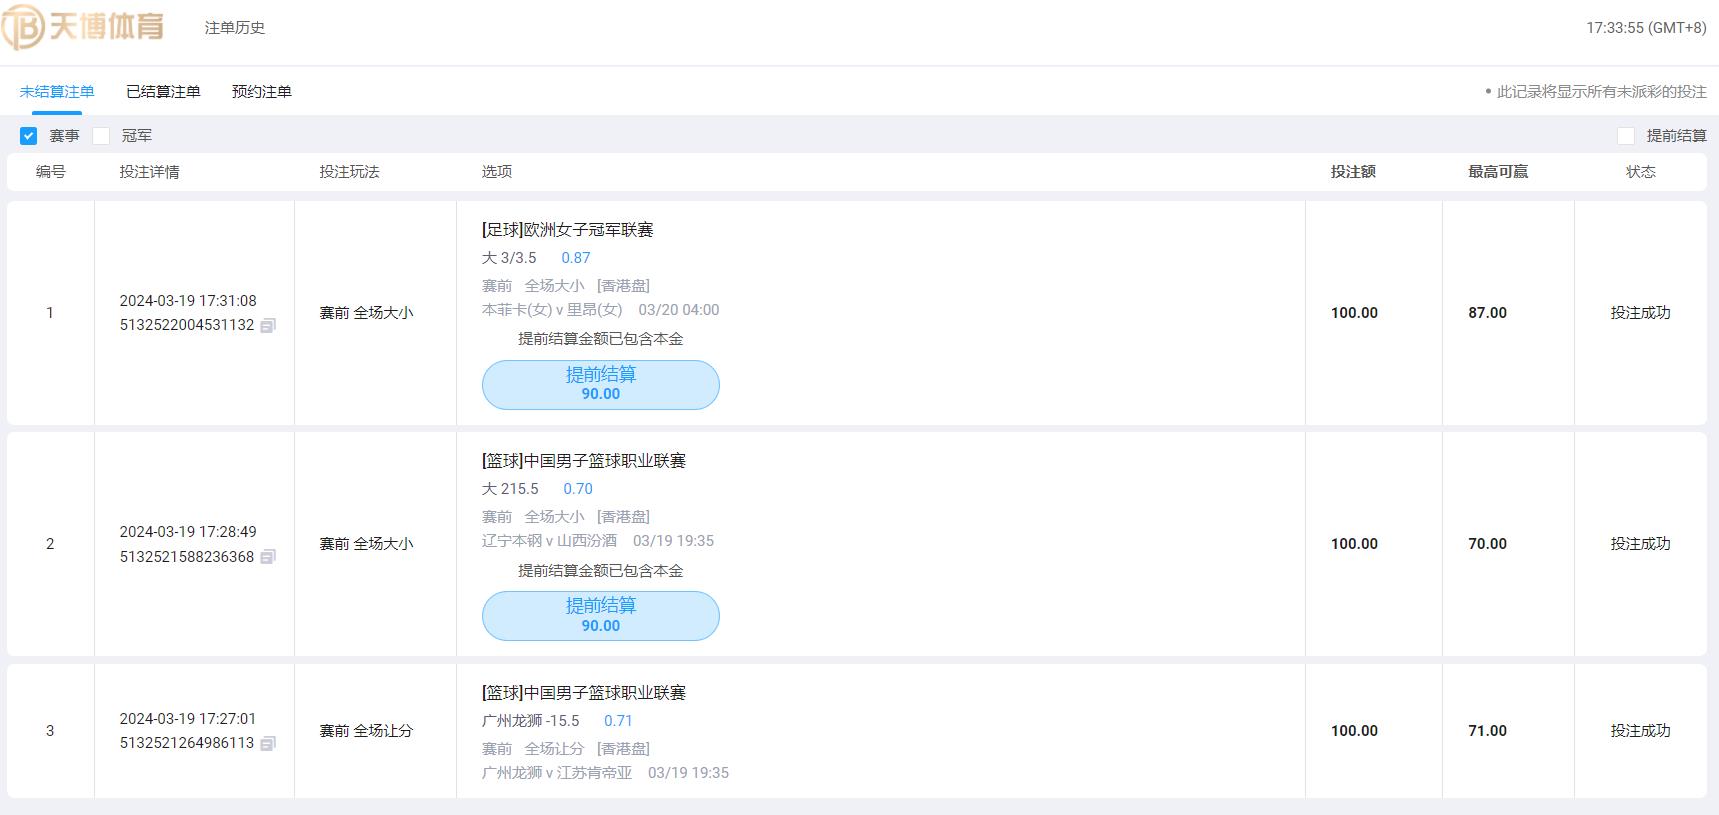1719x815 pixels.
Task: Click the 广州龙狮 v 江苏肯帝亚 match text
Action: pyautogui.click(x=557, y=773)
